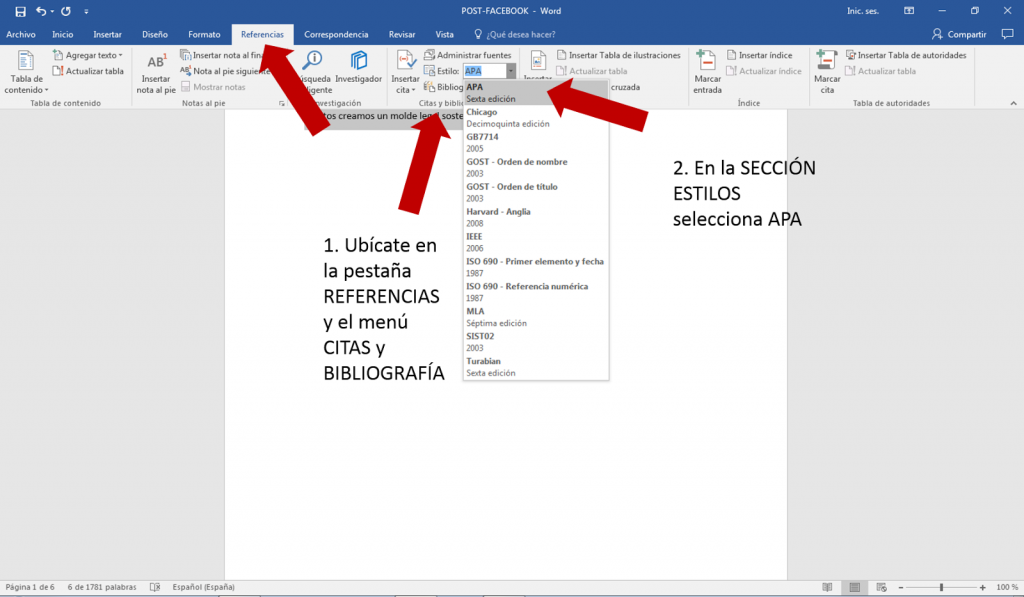The height and width of the screenshot is (597, 1024).
Task: Collapse the Estilo dropdown arrow
Action: (511, 71)
